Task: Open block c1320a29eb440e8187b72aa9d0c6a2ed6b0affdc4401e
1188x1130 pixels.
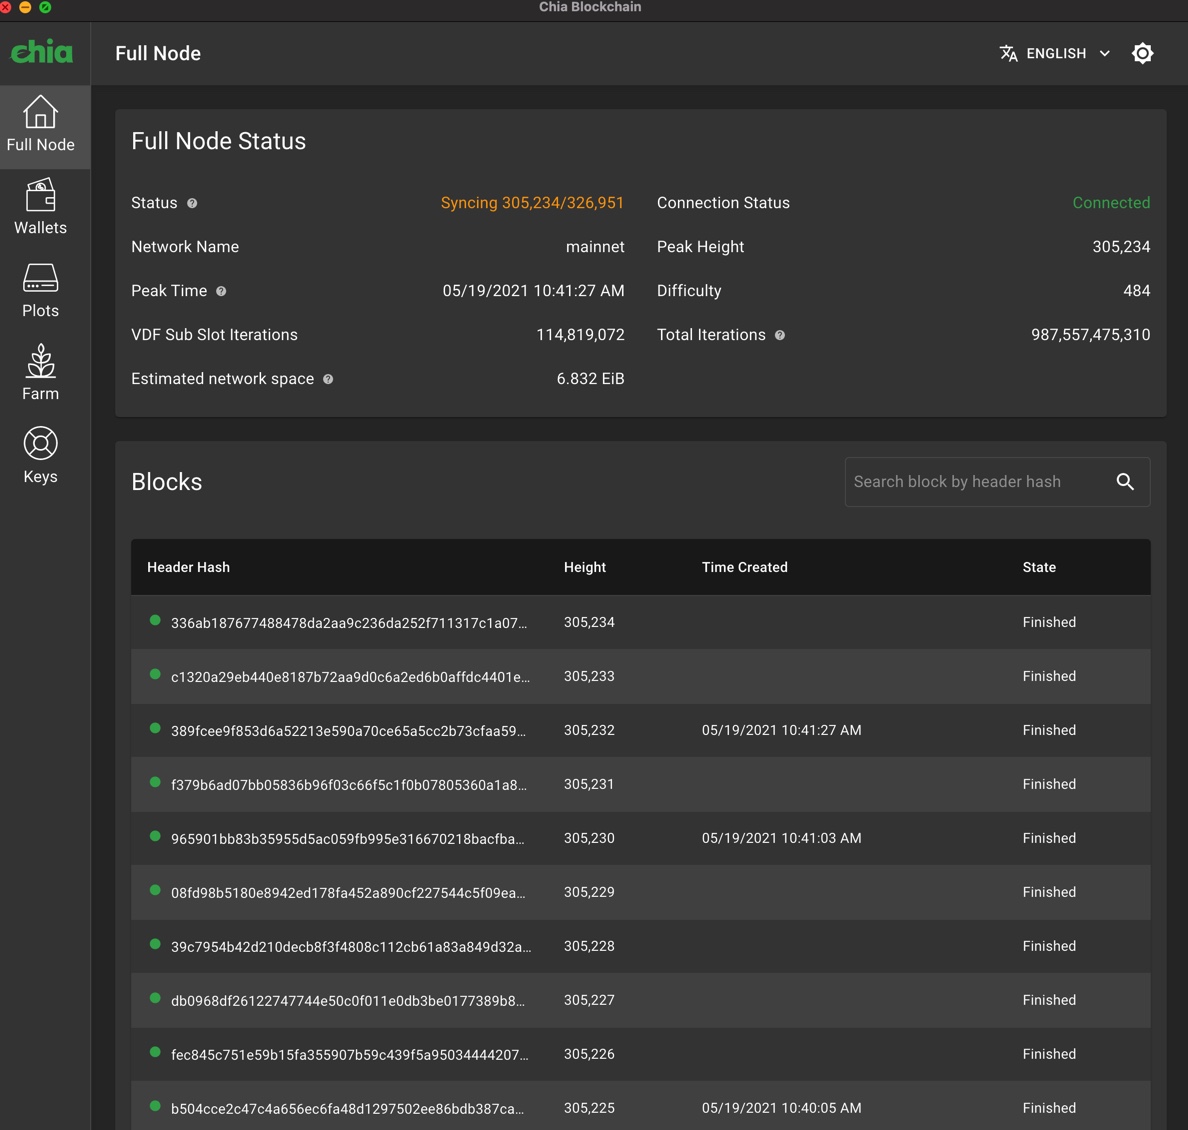Action: (x=350, y=677)
